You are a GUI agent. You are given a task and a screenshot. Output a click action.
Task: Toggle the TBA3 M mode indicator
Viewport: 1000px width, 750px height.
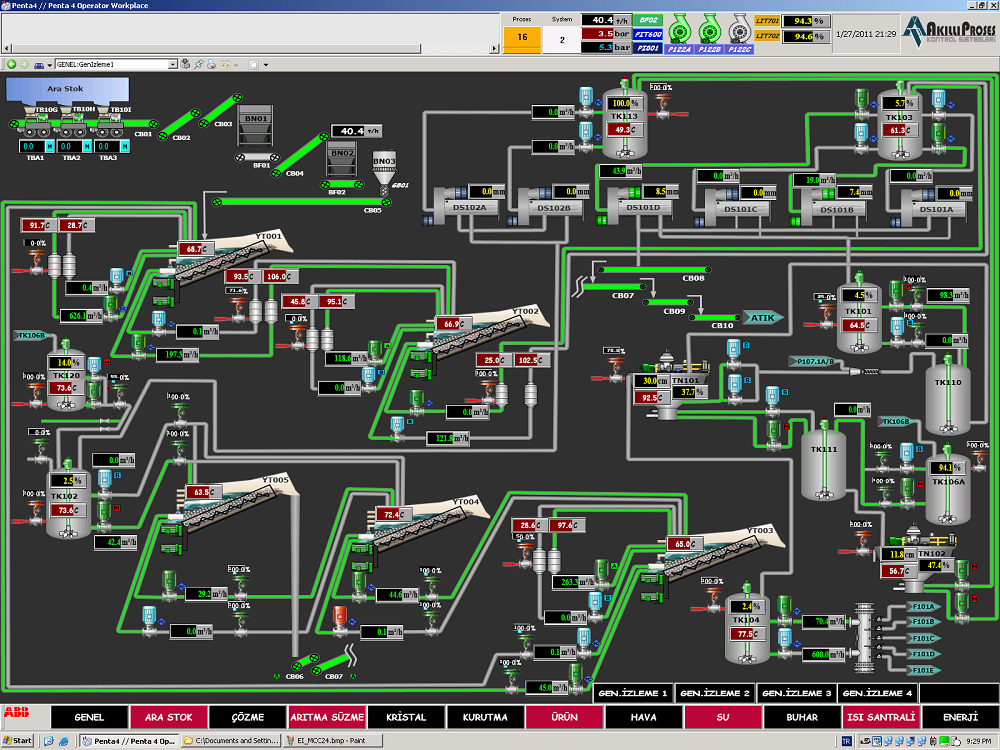pos(125,146)
